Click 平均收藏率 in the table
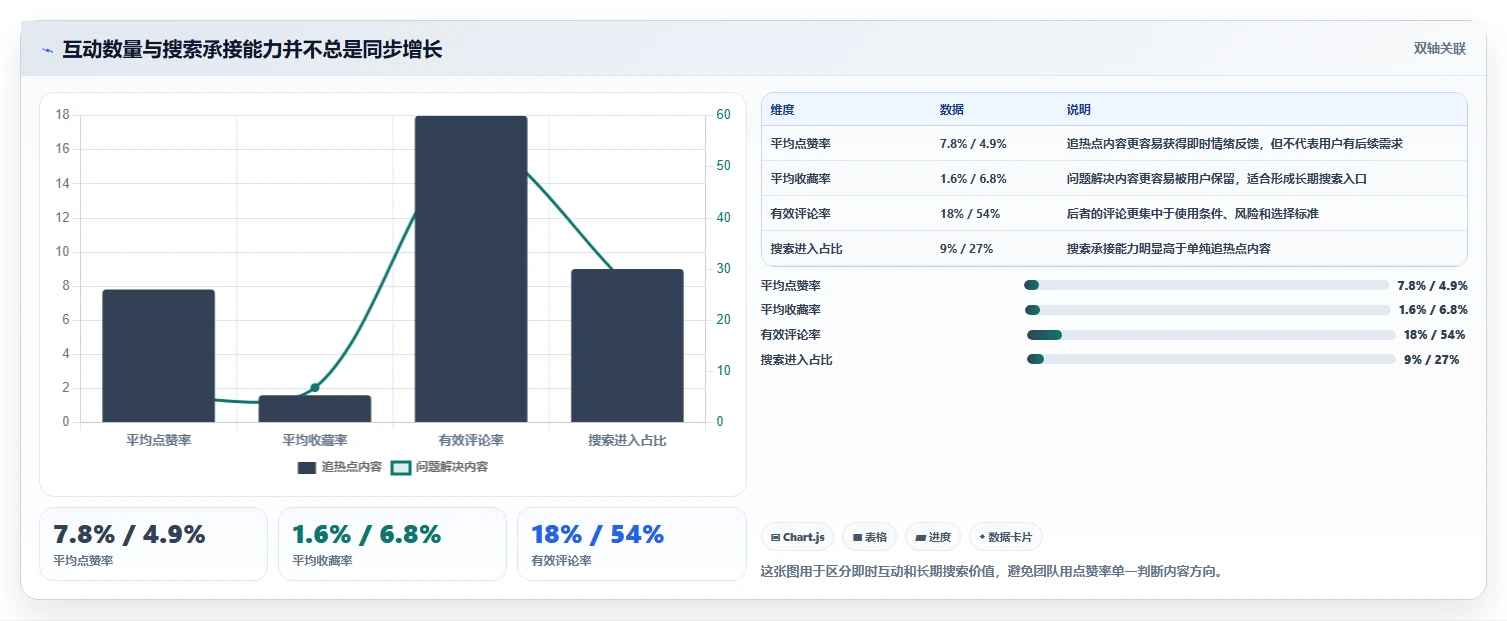 coord(801,179)
